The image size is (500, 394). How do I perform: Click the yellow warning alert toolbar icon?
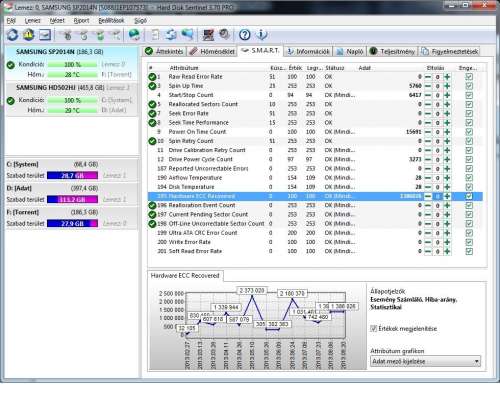coord(29,35)
